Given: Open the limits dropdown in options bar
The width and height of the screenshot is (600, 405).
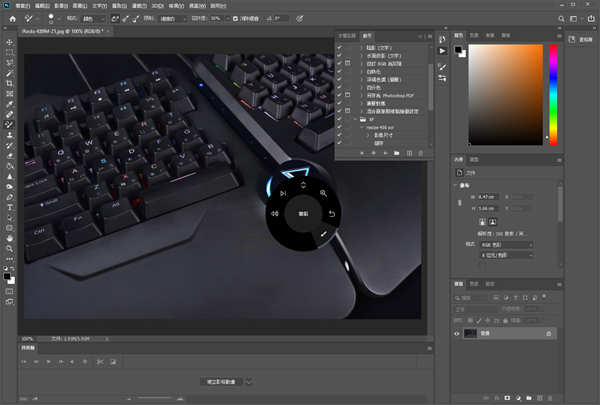Looking at the screenshot, I should click(171, 18).
